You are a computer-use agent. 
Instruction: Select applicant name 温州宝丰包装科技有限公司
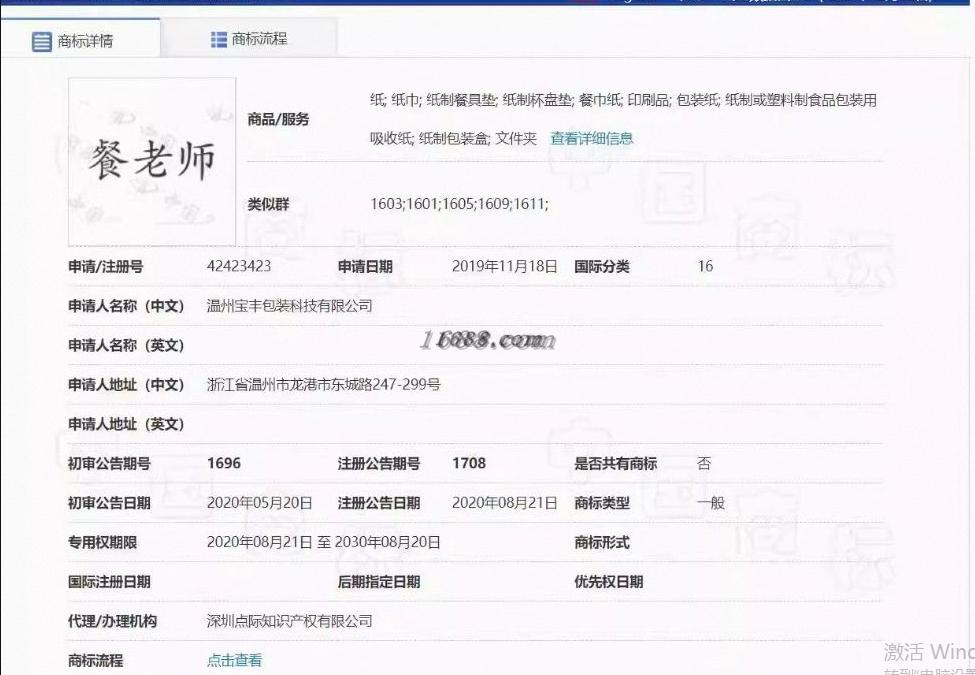[x=290, y=306]
